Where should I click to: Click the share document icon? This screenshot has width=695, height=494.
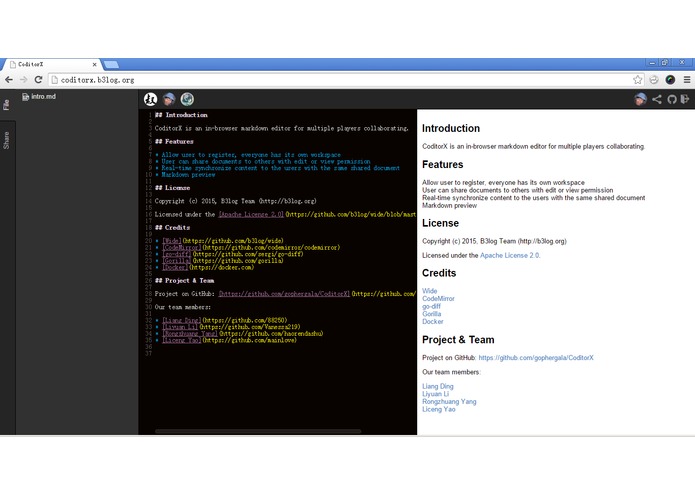point(657,99)
